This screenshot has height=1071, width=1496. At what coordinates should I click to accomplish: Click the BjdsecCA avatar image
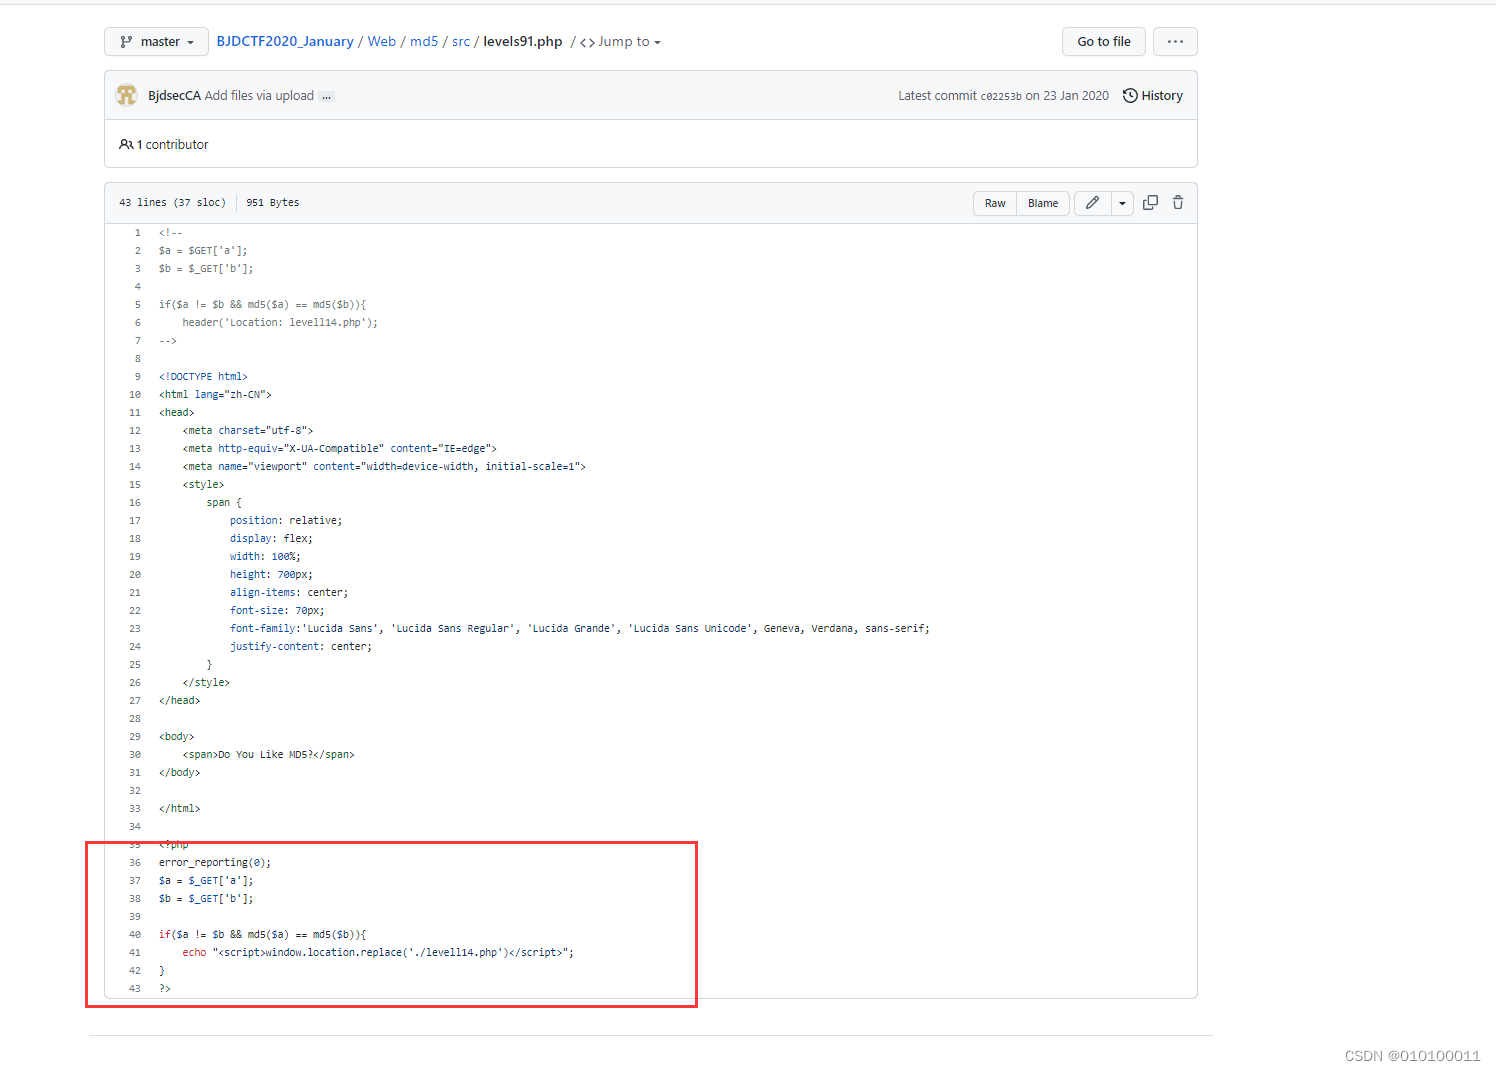127,95
